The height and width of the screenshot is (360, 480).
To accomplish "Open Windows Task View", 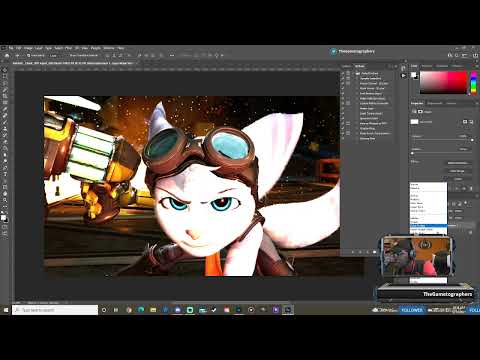I will tap(116, 310).
